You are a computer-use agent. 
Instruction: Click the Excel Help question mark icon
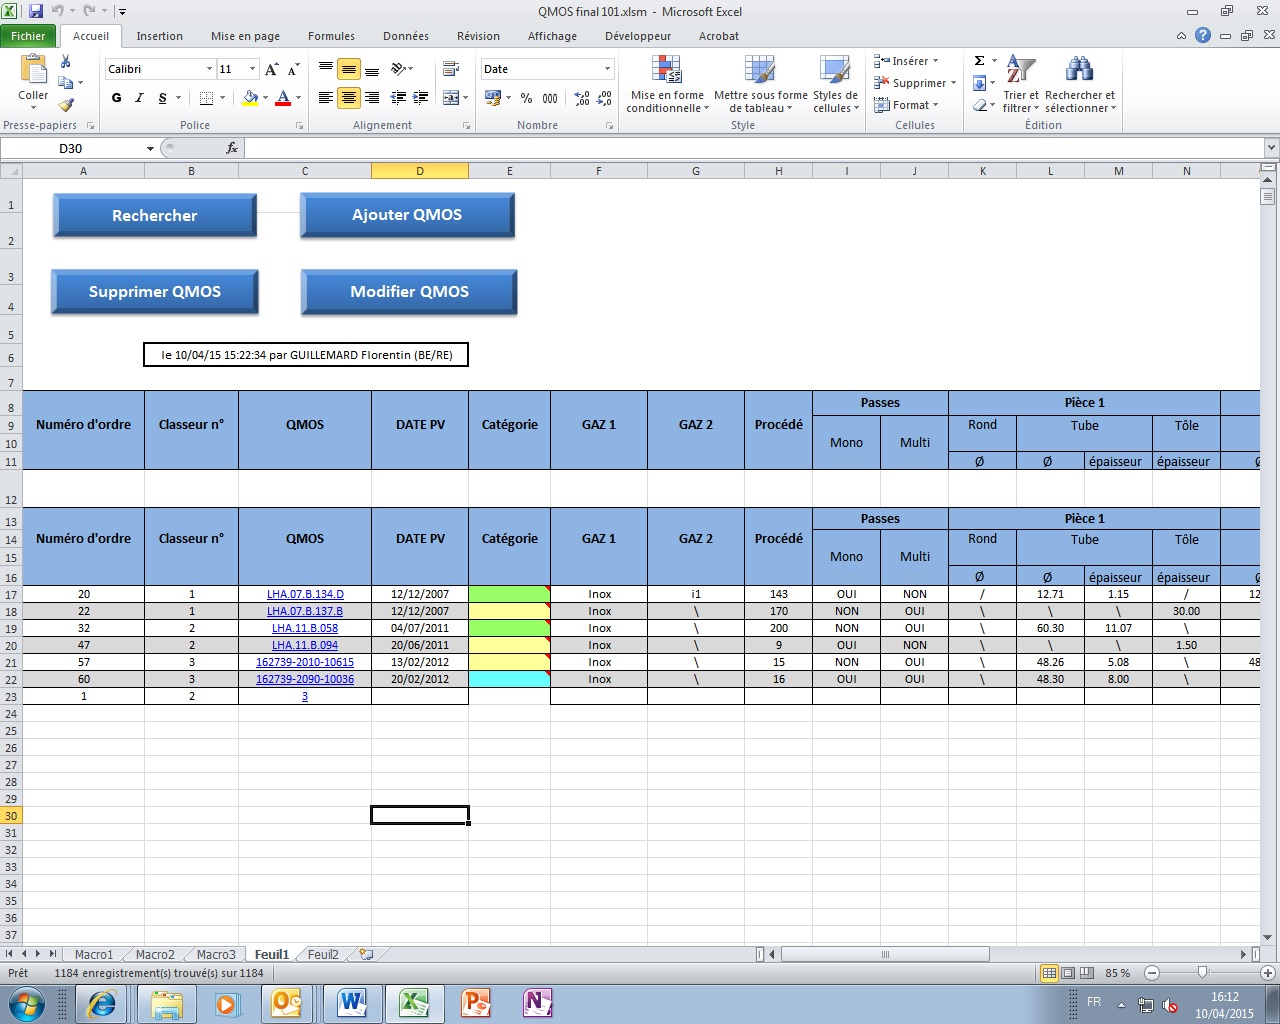pyautogui.click(x=1203, y=35)
